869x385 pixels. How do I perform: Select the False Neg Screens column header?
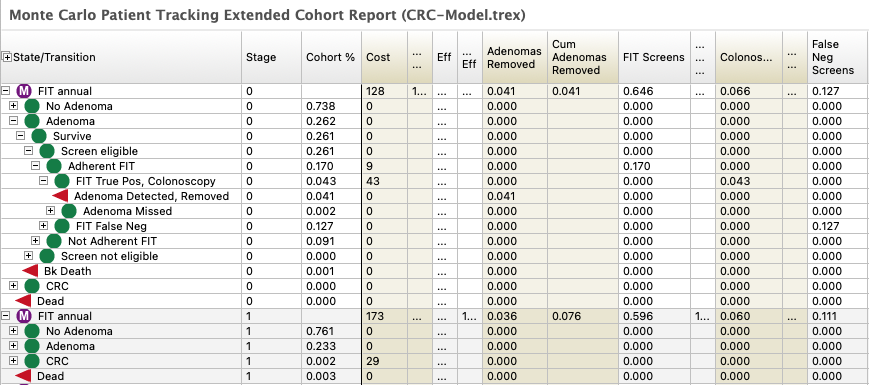[838, 57]
